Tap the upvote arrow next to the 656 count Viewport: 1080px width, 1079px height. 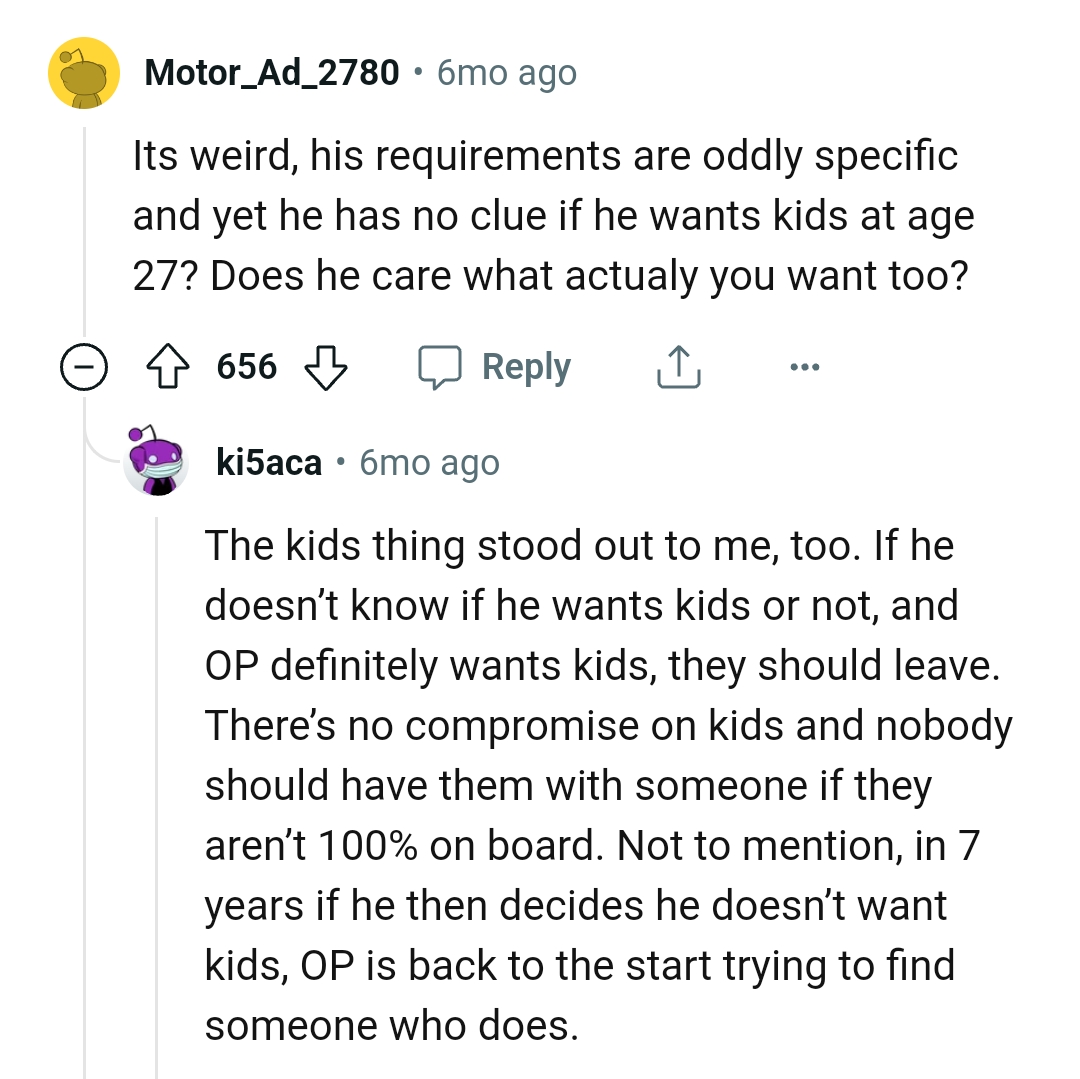tap(170, 366)
